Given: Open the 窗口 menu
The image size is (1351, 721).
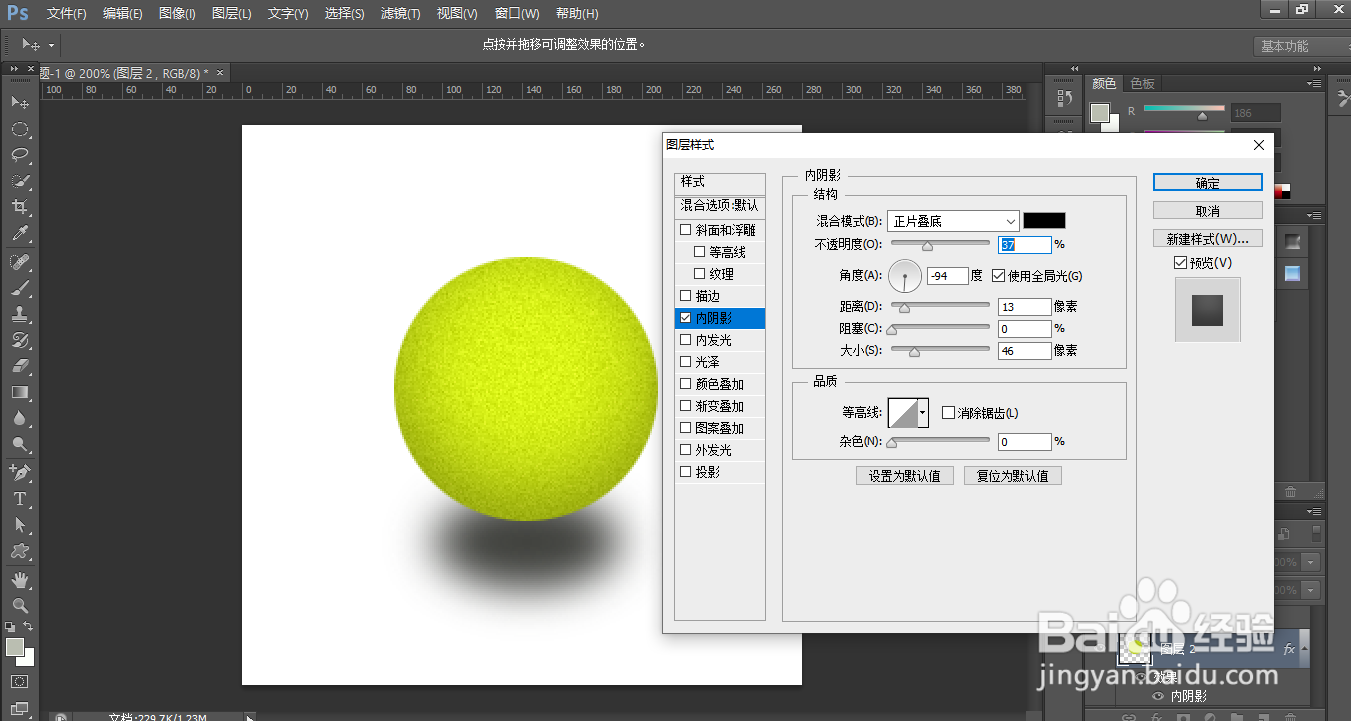Looking at the screenshot, I should (517, 14).
